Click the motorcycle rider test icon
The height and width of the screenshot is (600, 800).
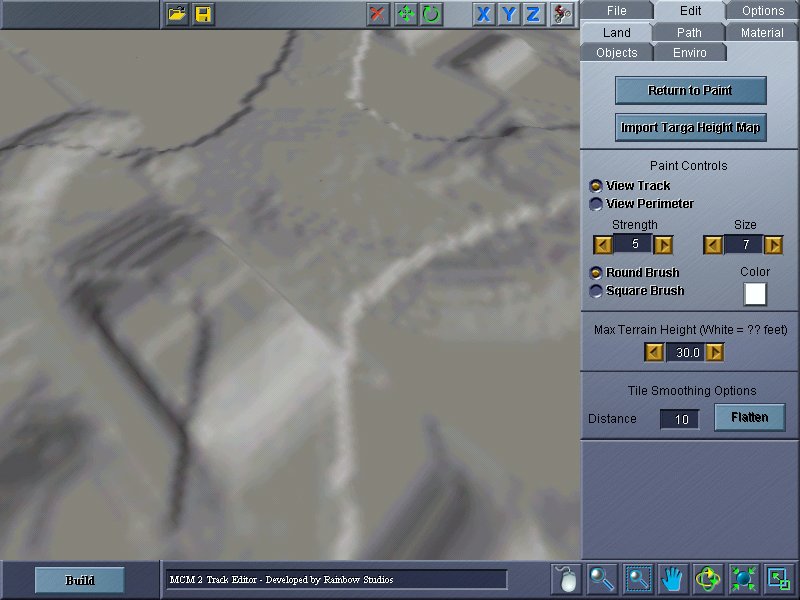point(562,14)
